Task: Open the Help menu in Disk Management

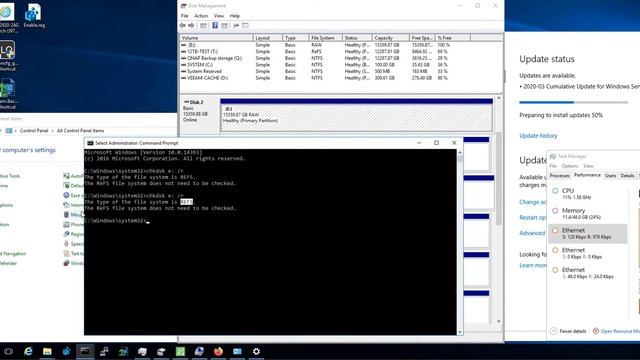Action: [235, 16]
